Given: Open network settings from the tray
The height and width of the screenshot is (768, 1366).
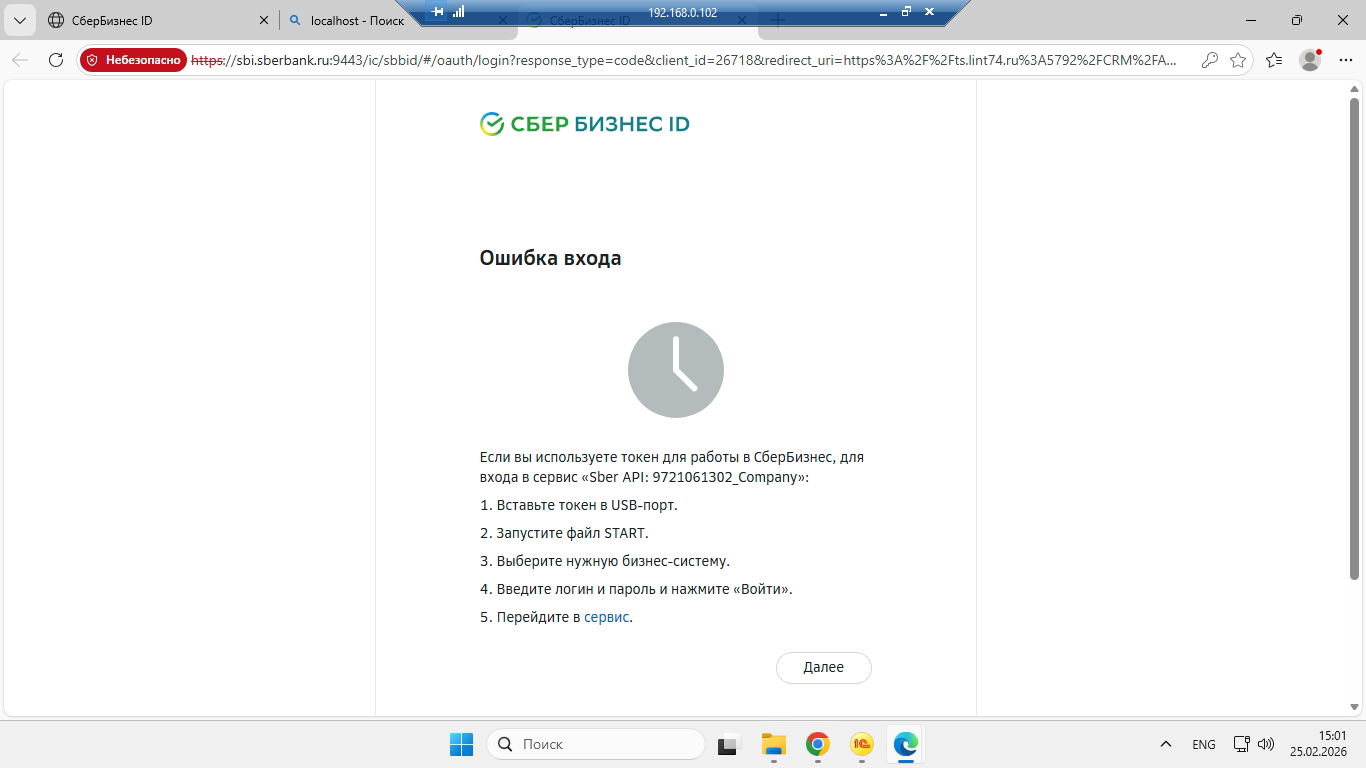Looking at the screenshot, I should (x=1242, y=744).
